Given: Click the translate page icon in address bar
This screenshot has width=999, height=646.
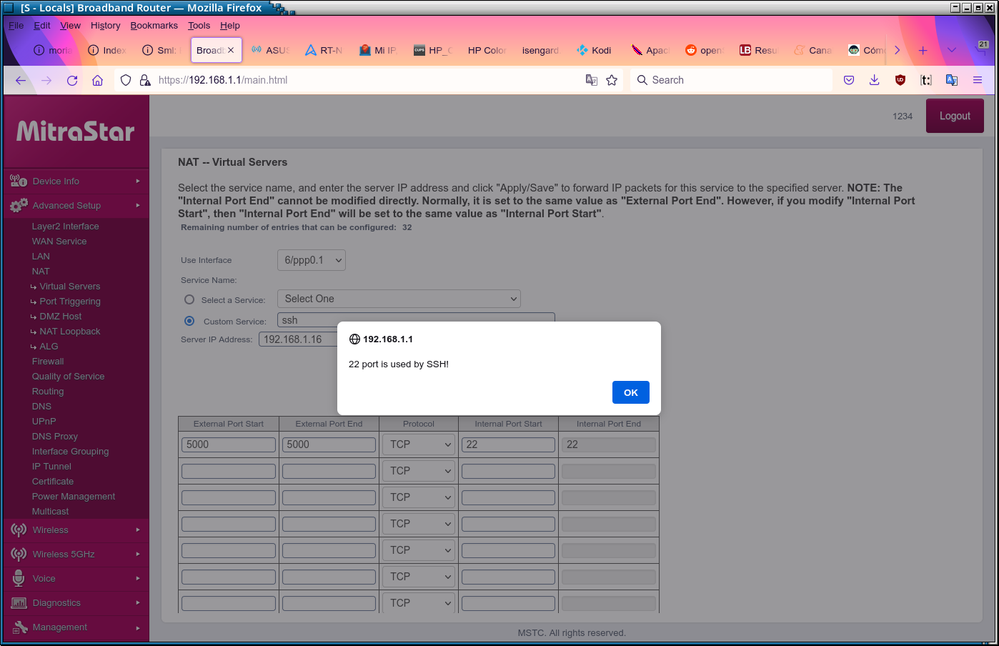Looking at the screenshot, I should (591, 80).
